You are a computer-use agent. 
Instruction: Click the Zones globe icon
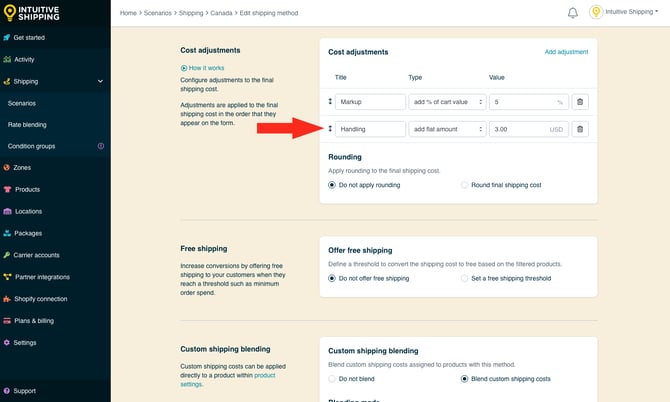(6, 167)
